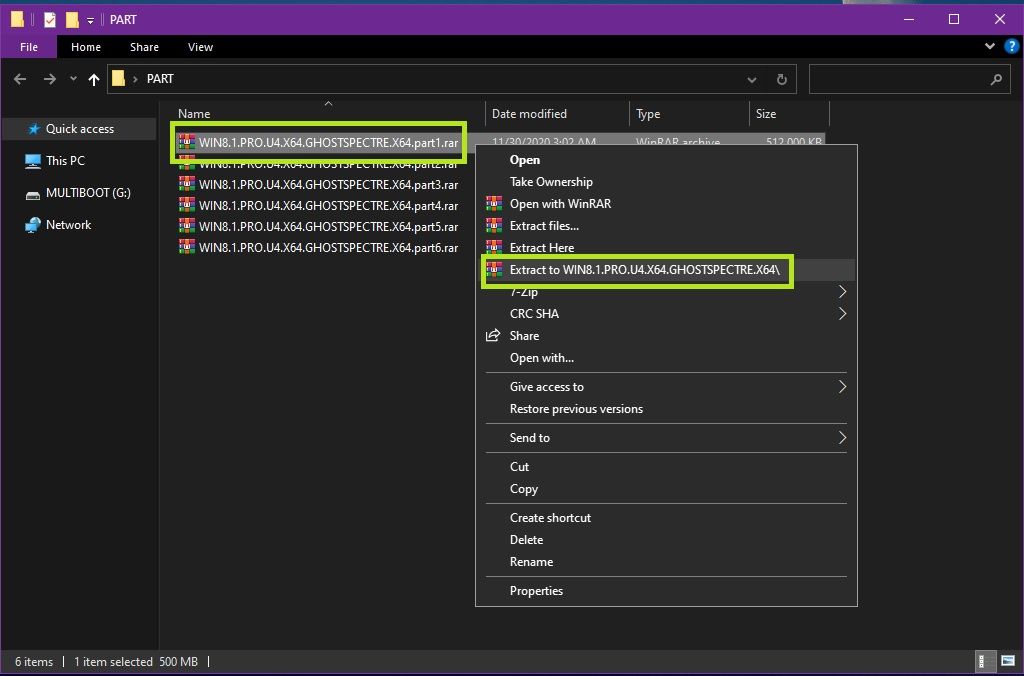The image size is (1024, 676).
Task: Open the File tab
Action: click(29, 47)
